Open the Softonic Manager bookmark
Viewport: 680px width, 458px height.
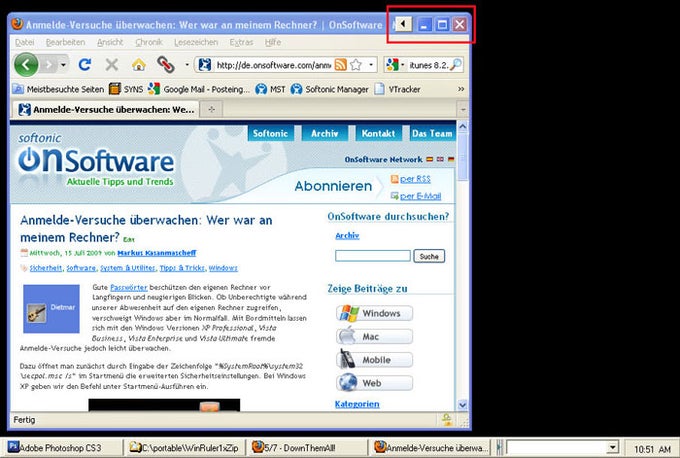329,89
